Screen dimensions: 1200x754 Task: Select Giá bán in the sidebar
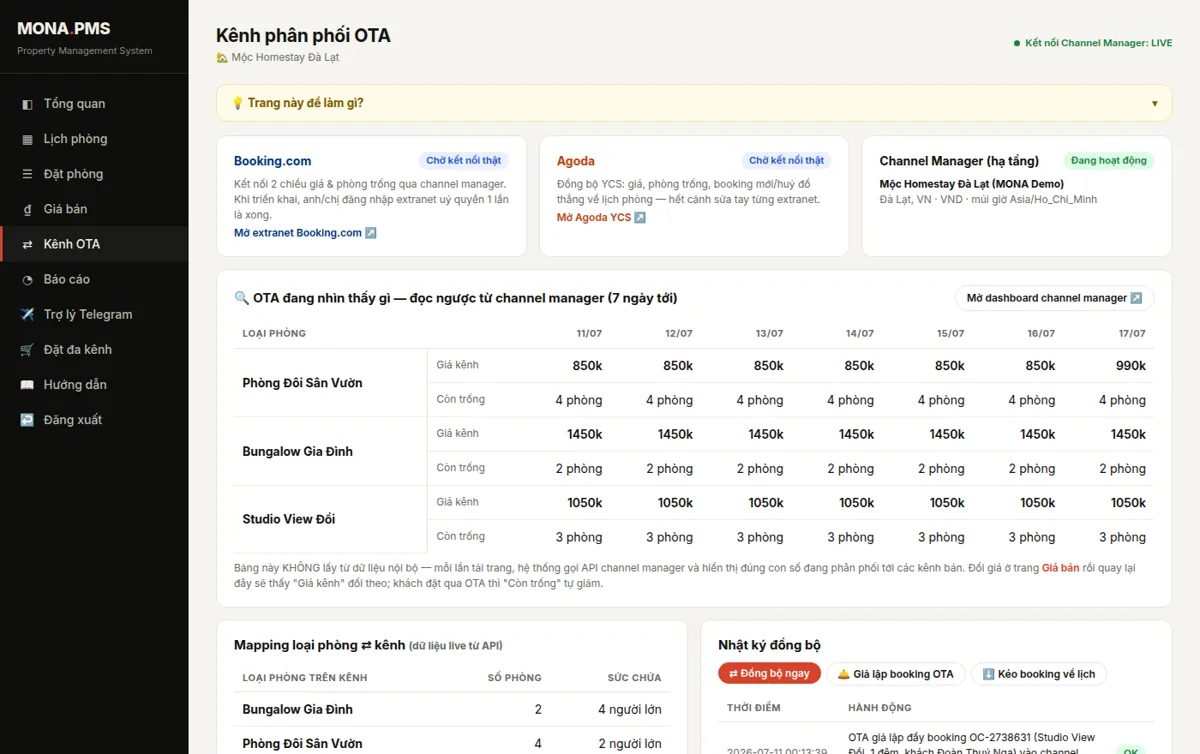tap(94, 209)
